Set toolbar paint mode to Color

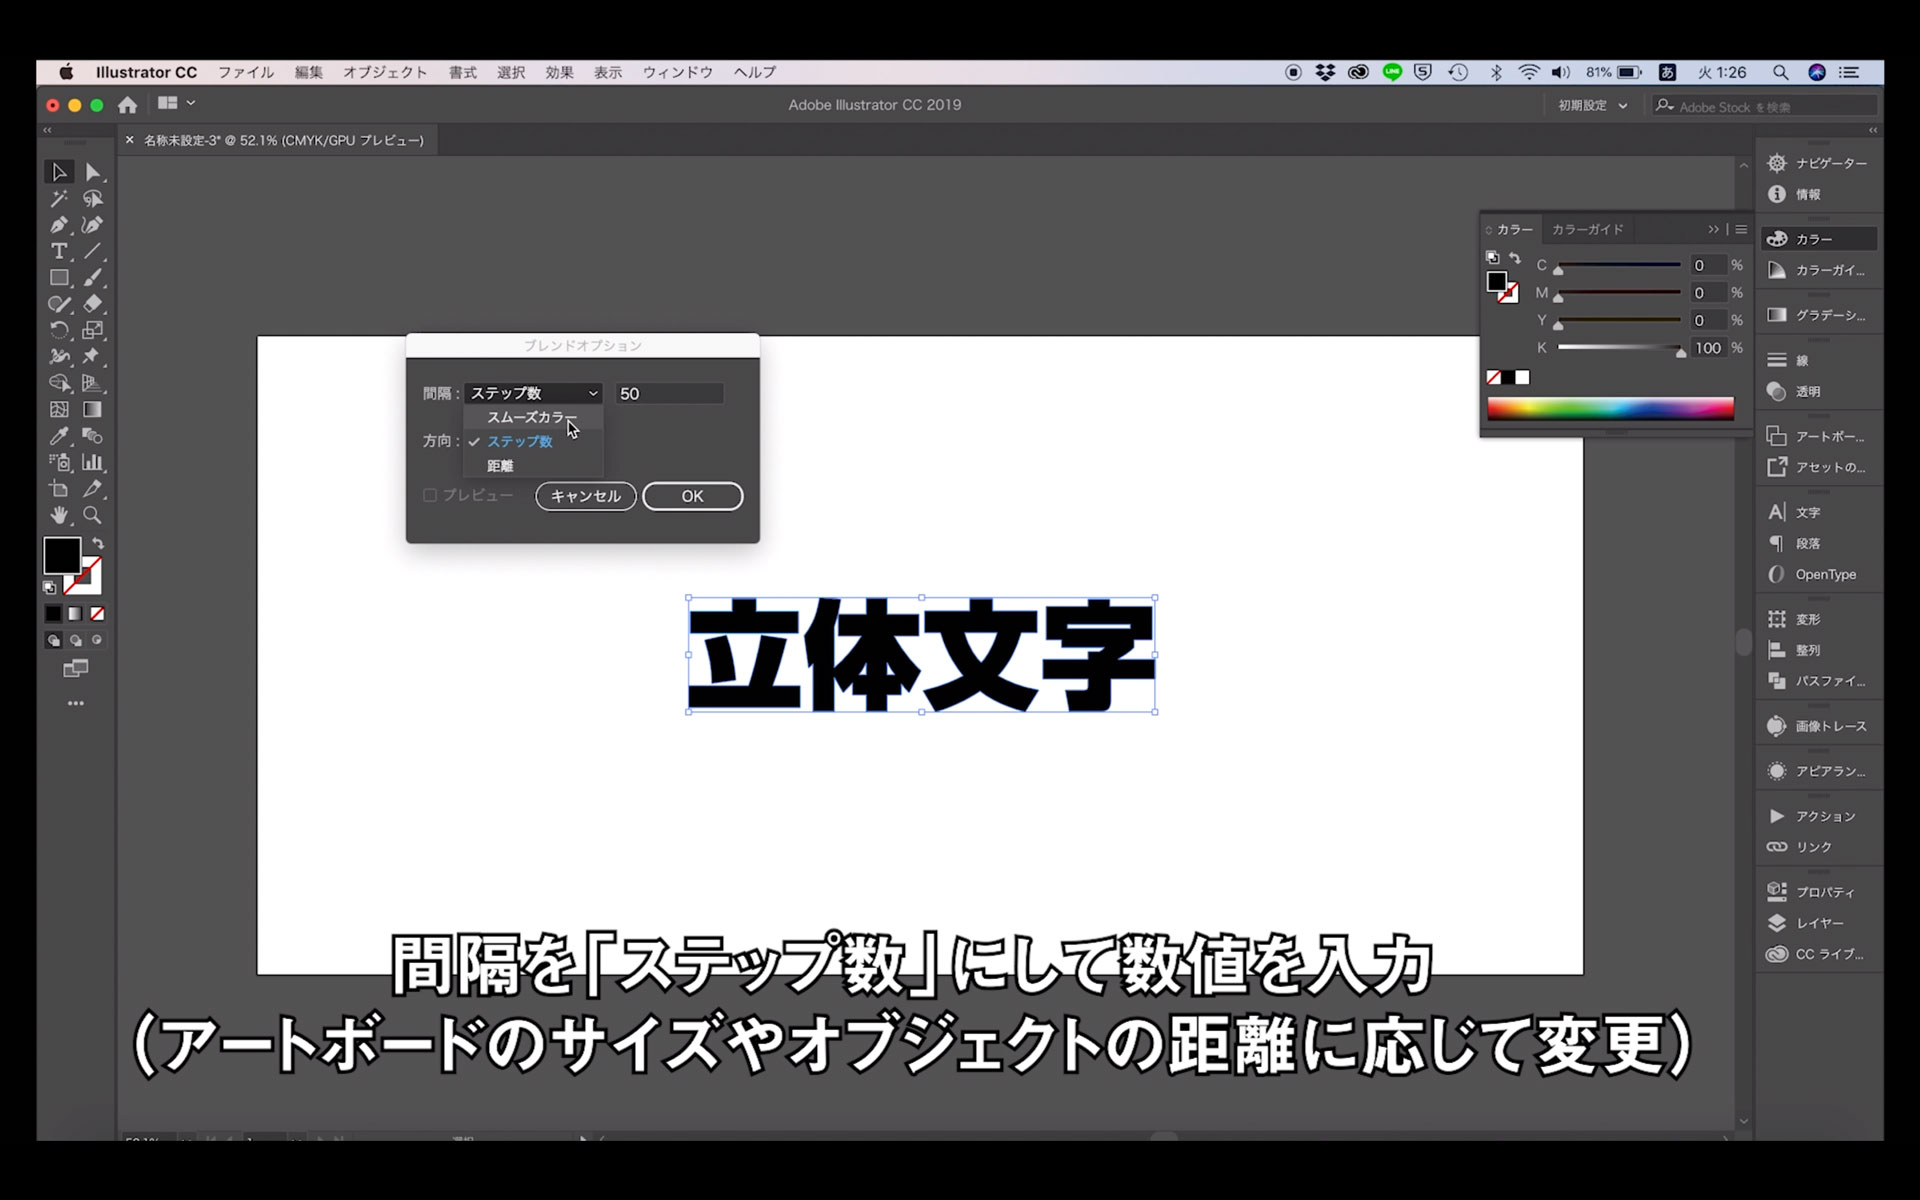53,614
